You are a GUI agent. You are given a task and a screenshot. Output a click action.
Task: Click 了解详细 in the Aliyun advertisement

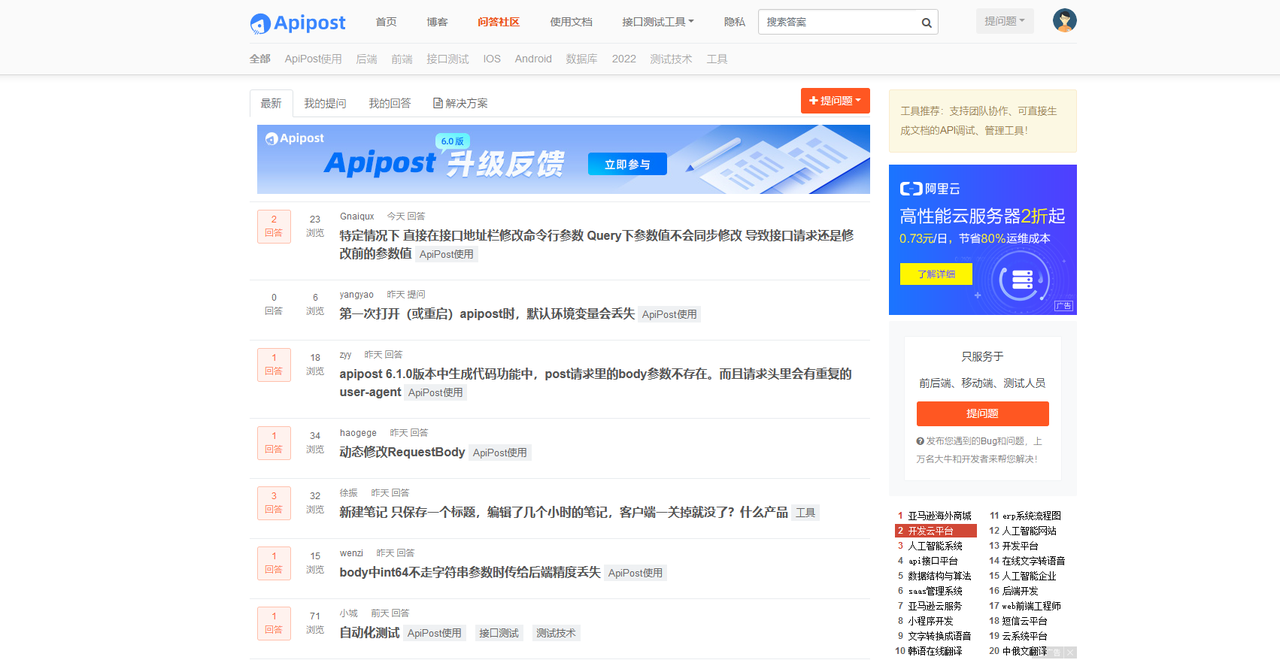point(935,273)
